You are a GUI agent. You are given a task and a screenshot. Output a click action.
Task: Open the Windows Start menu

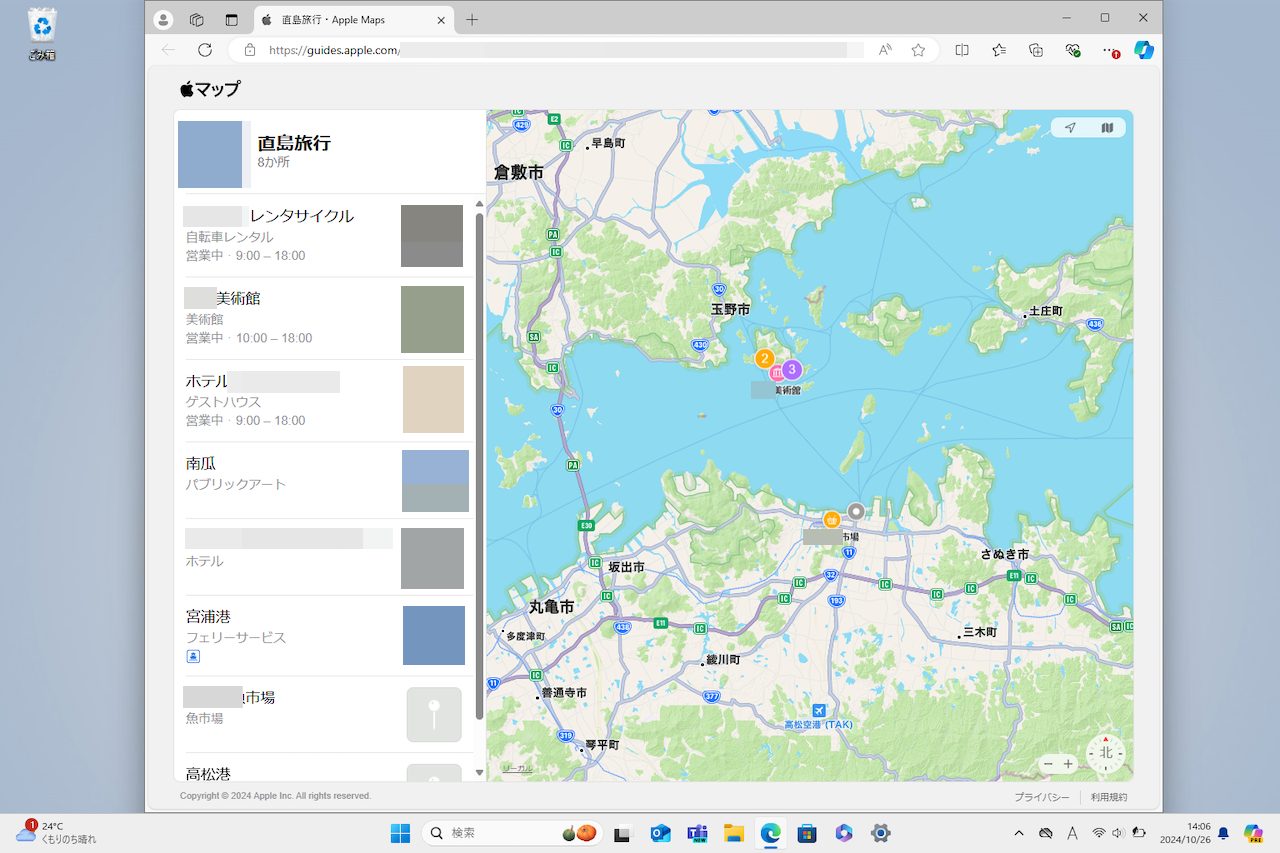pyautogui.click(x=400, y=832)
